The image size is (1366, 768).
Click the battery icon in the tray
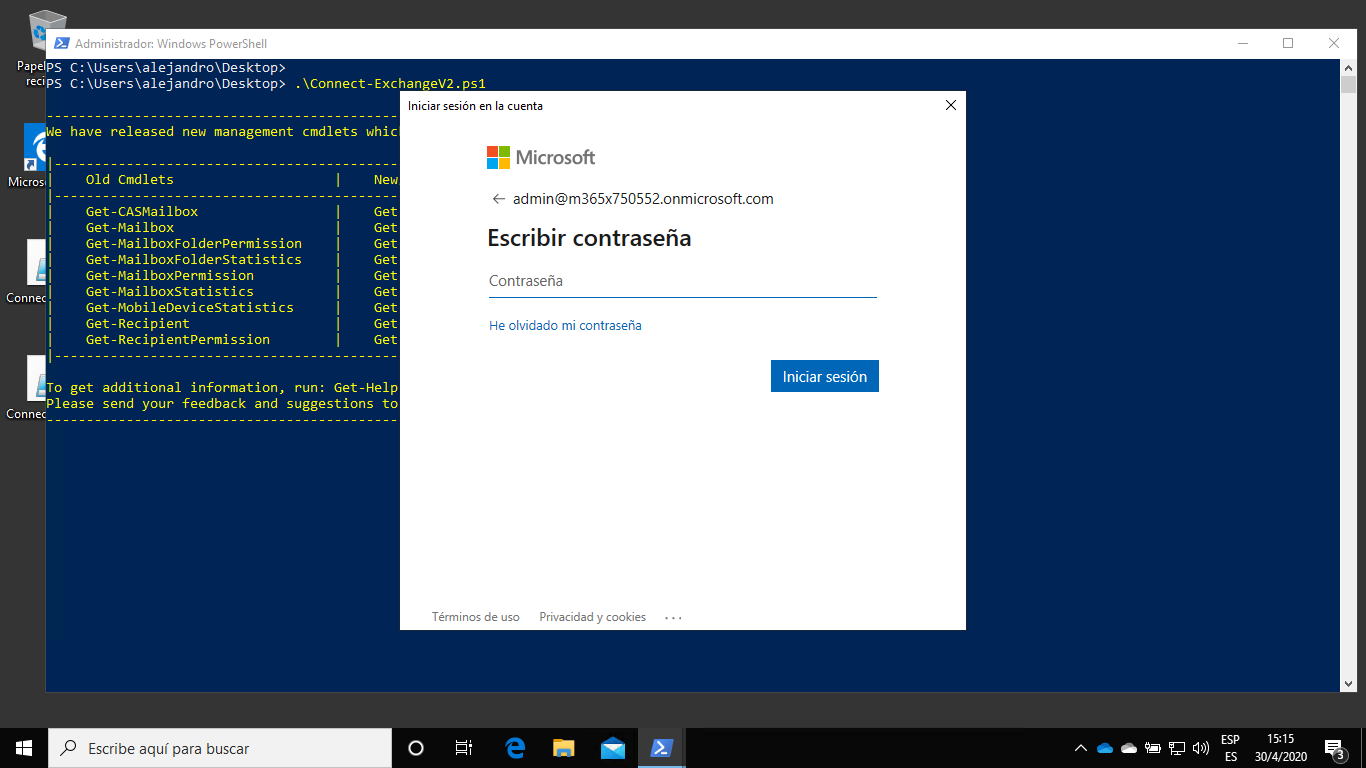click(1153, 747)
